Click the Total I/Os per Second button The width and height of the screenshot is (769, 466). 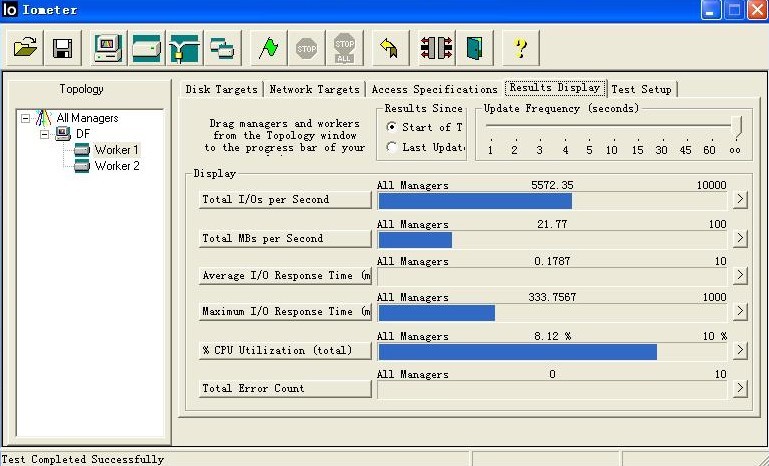pyautogui.click(x=285, y=199)
